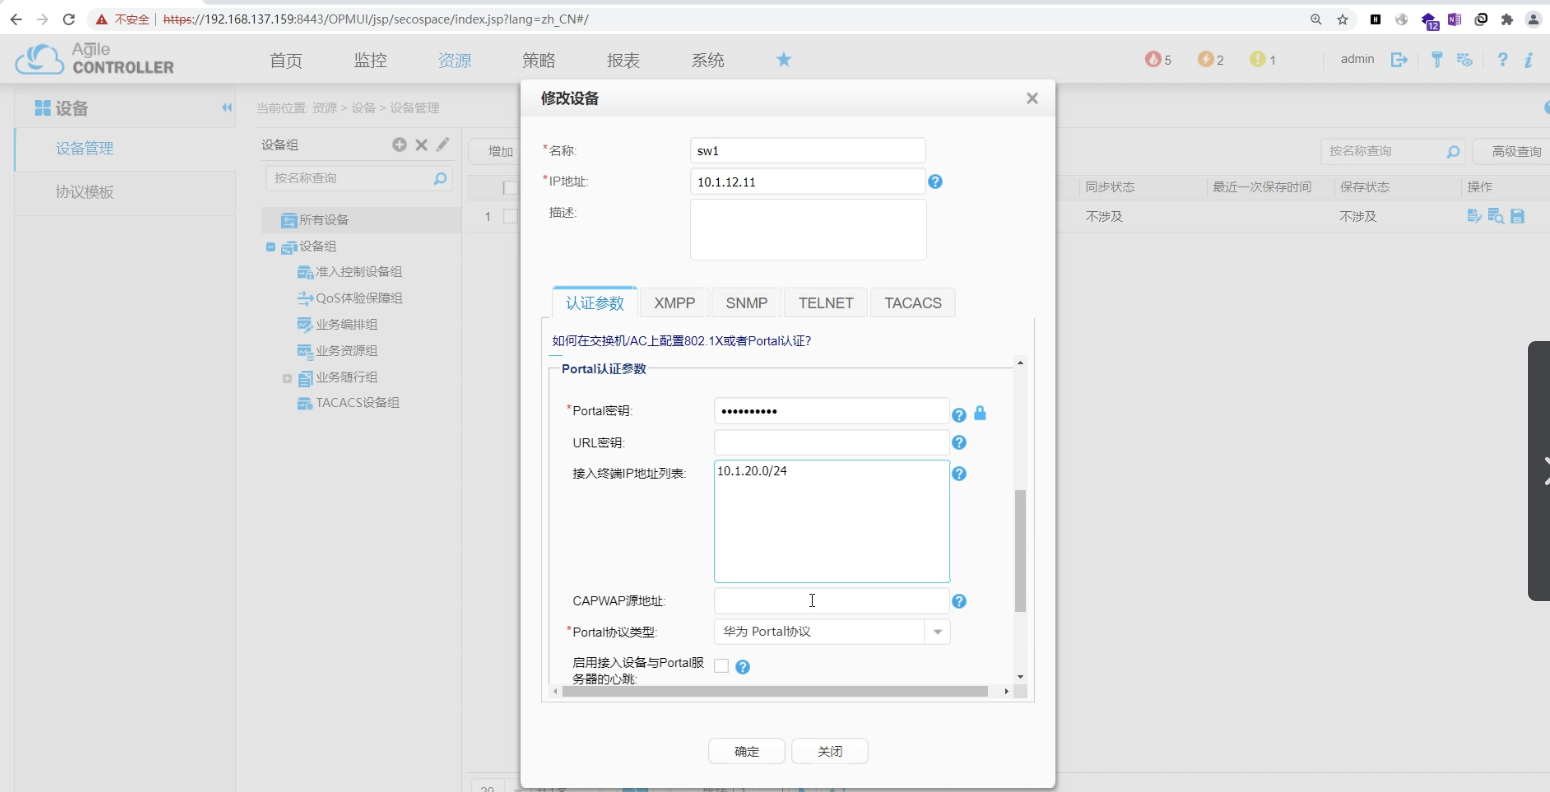
Task: Enable 启用接入设备与Portal服务器的心跳 checkbox
Action: (x=721, y=667)
